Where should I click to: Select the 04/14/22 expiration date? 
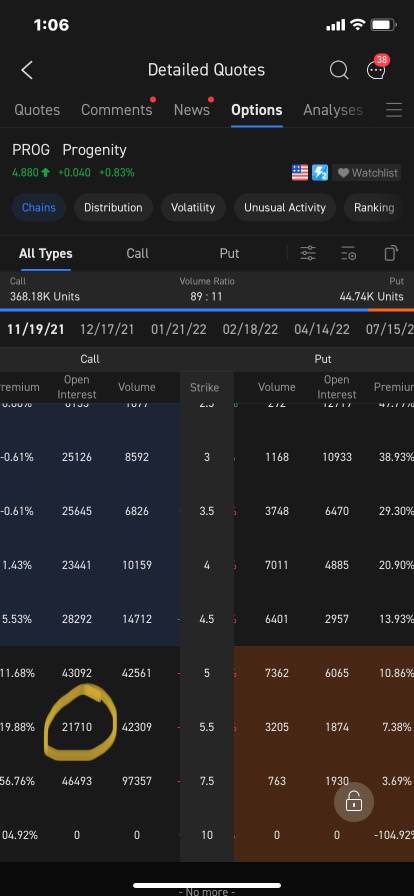(x=322, y=329)
